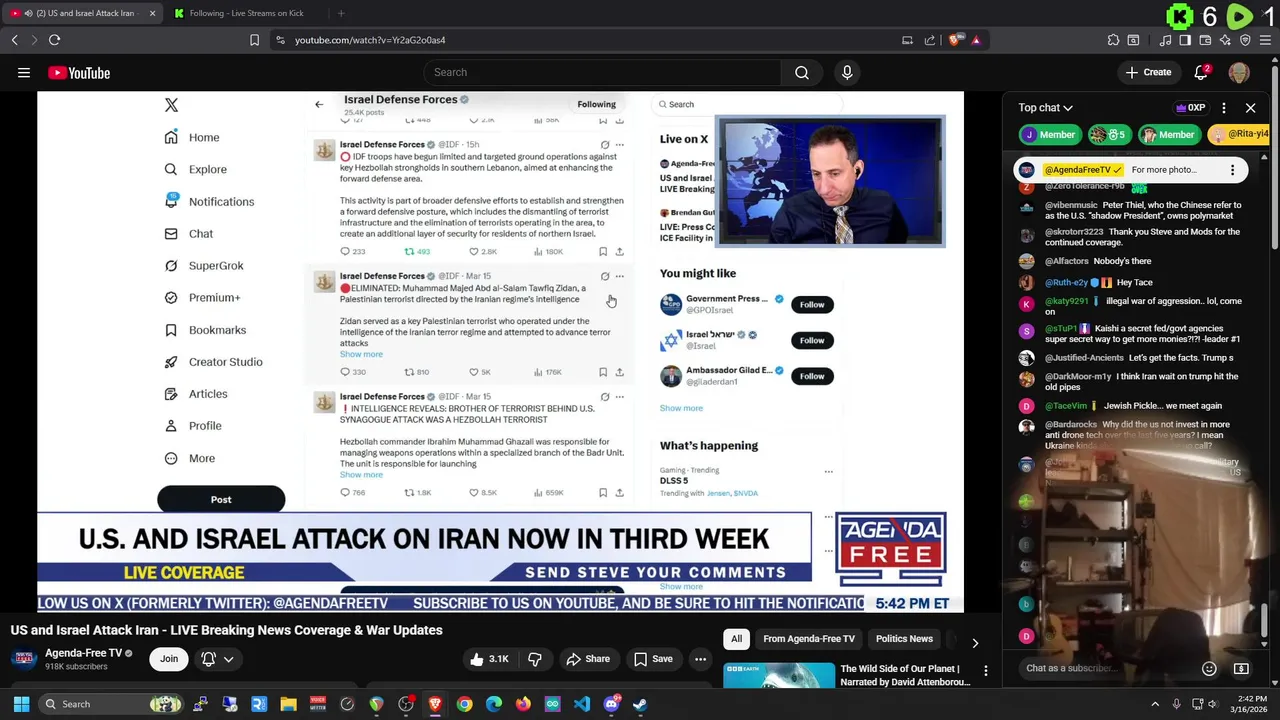The image size is (1280, 720).
Task: Reload the page in the browser
Action: tap(54, 40)
